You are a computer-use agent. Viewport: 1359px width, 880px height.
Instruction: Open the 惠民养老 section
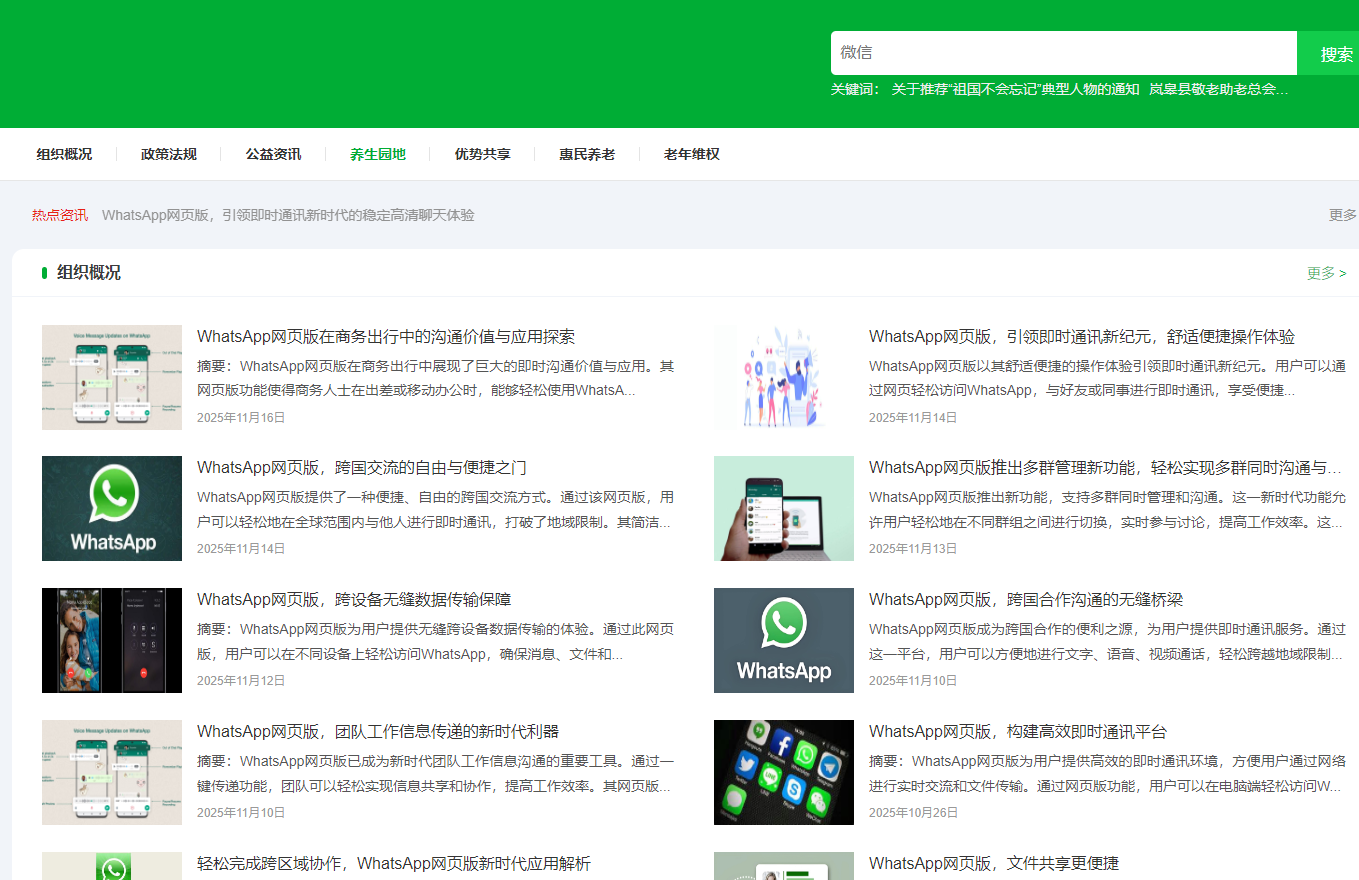[586, 154]
